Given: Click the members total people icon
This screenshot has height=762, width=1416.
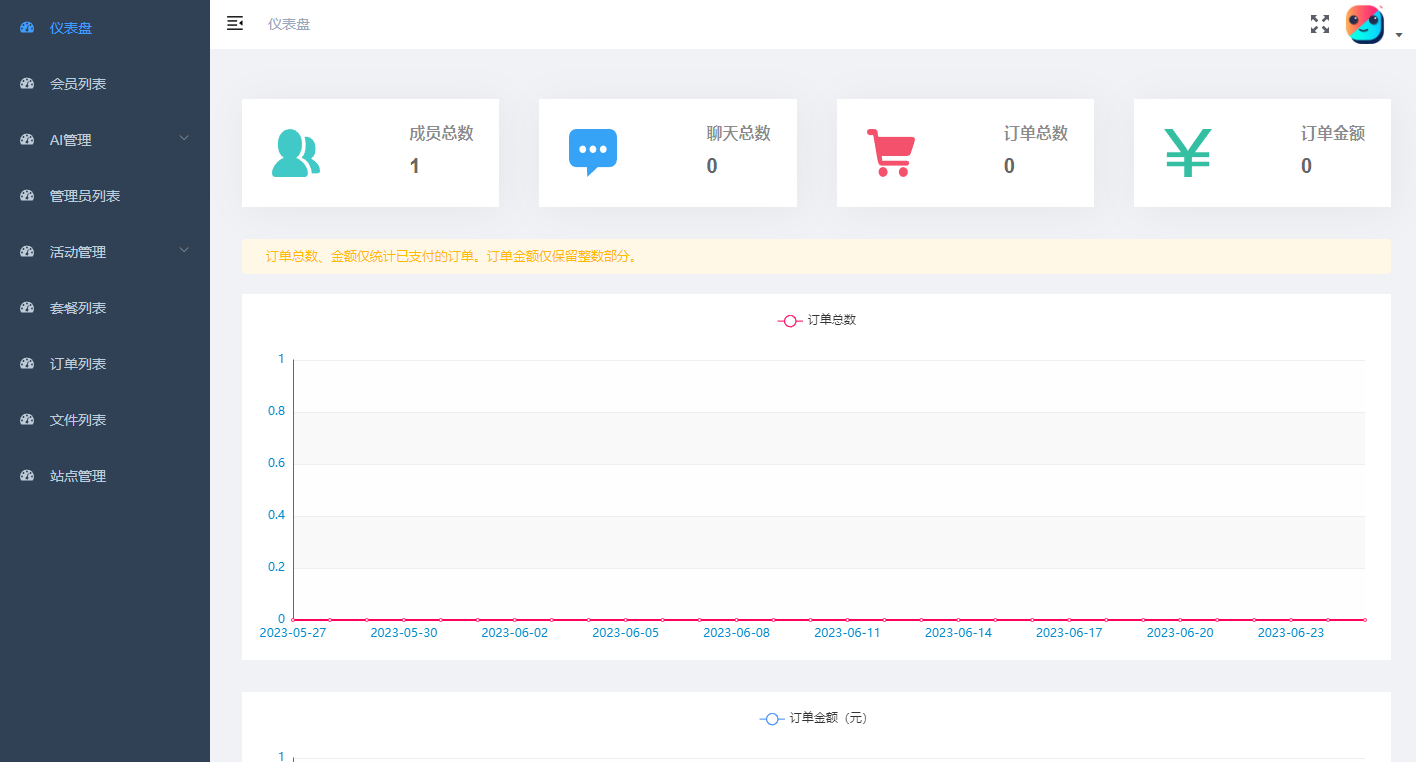Looking at the screenshot, I should (295, 153).
